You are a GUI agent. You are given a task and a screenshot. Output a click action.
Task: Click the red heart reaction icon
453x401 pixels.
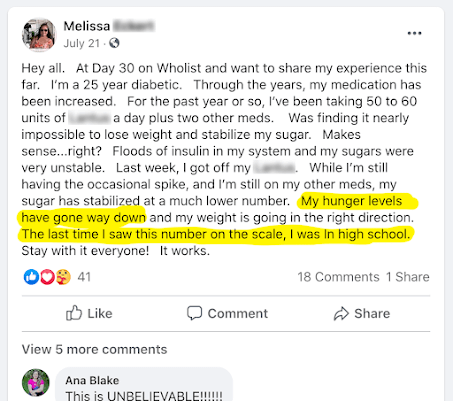pos(47,277)
